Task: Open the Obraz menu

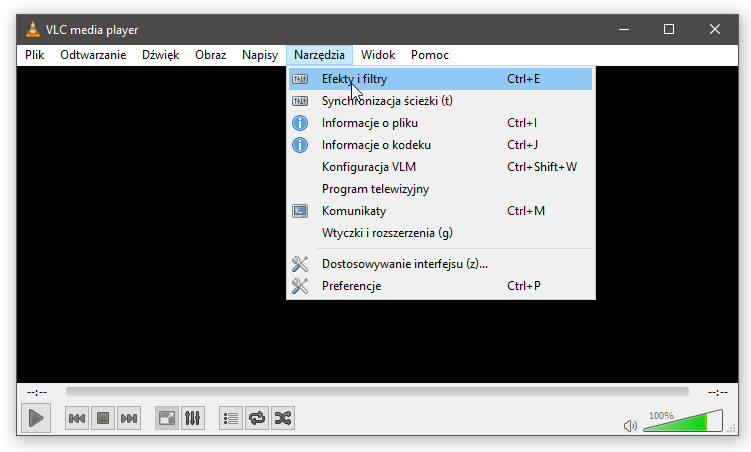Action: pyautogui.click(x=210, y=55)
